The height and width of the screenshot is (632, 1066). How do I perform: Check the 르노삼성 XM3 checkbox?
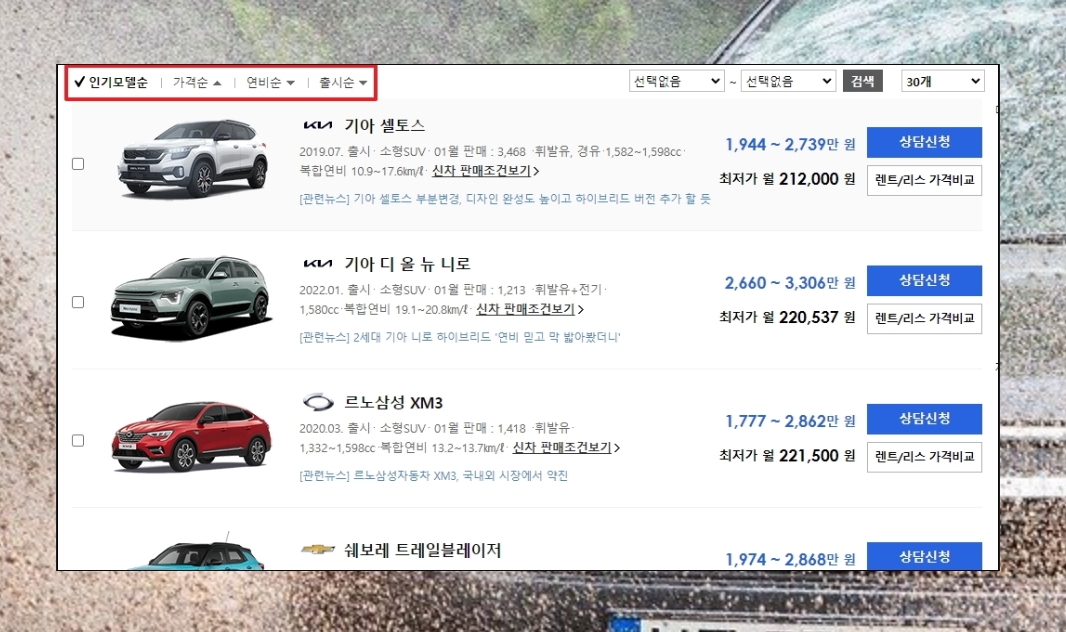pyautogui.click(x=78, y=440)
